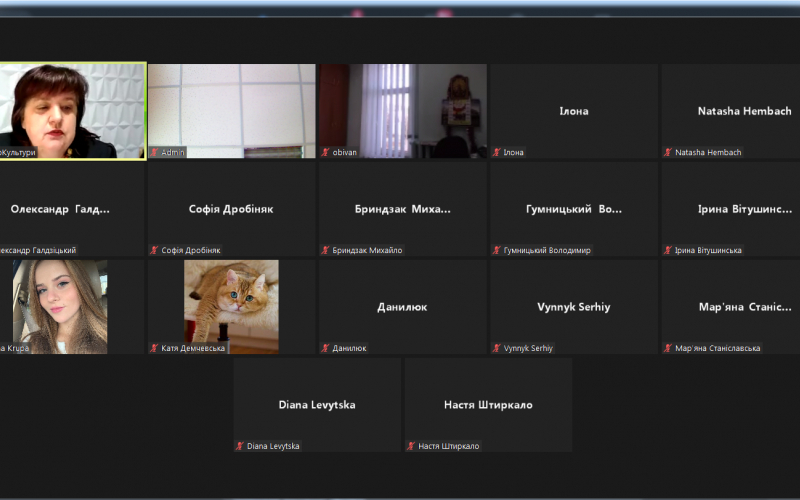The height and width of the screenshot is (500, 800).
Task: Click muted mic icon beside Admin
Action: click(154, 152)
